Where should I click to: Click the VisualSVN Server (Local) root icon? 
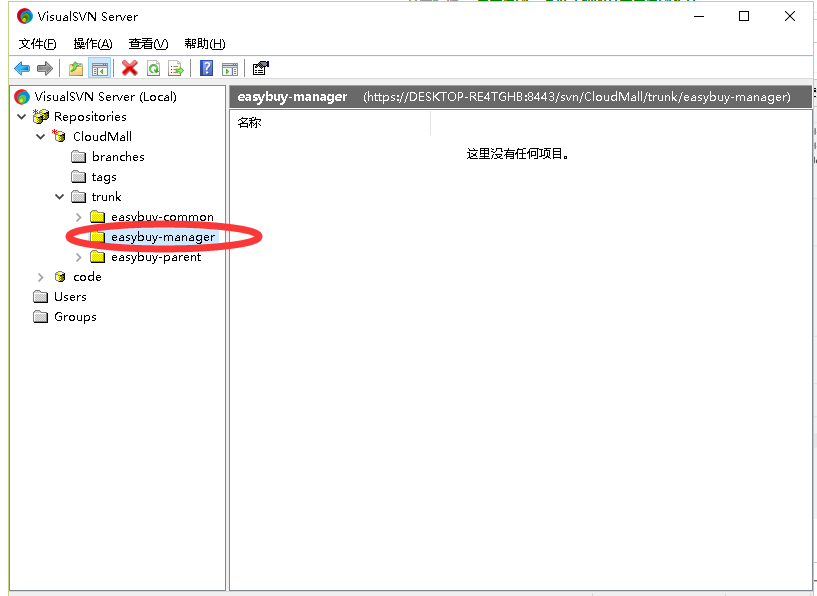tap(22, 96)
